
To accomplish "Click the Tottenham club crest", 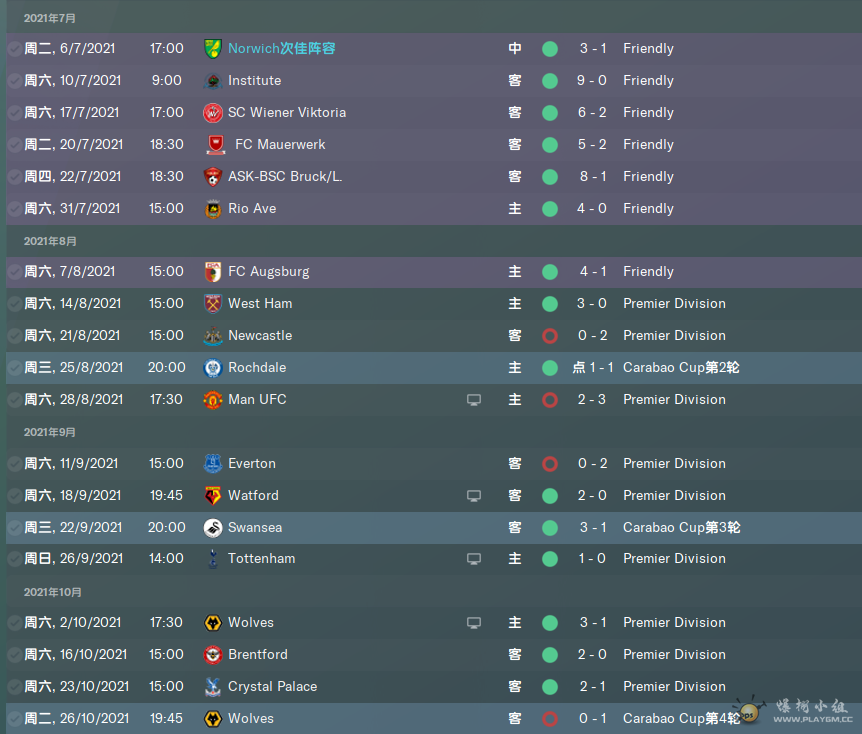I will [213, 559].
